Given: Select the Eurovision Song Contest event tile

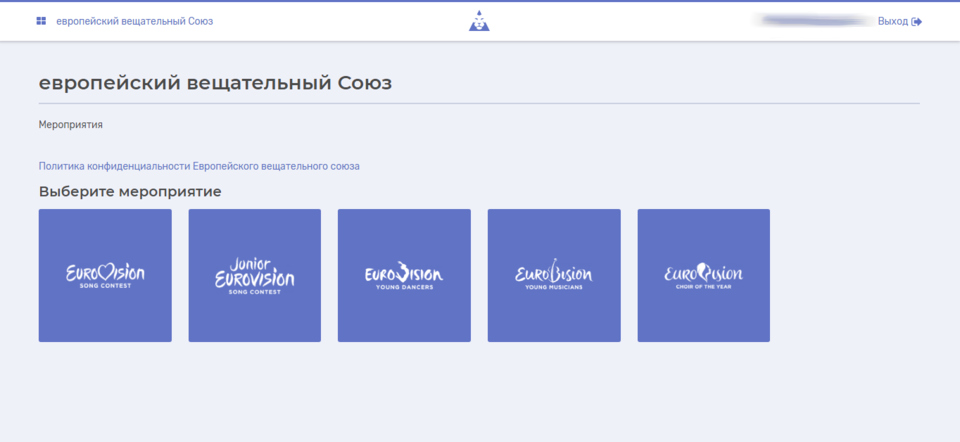Looking at the screenshot, I should point(105,275).
